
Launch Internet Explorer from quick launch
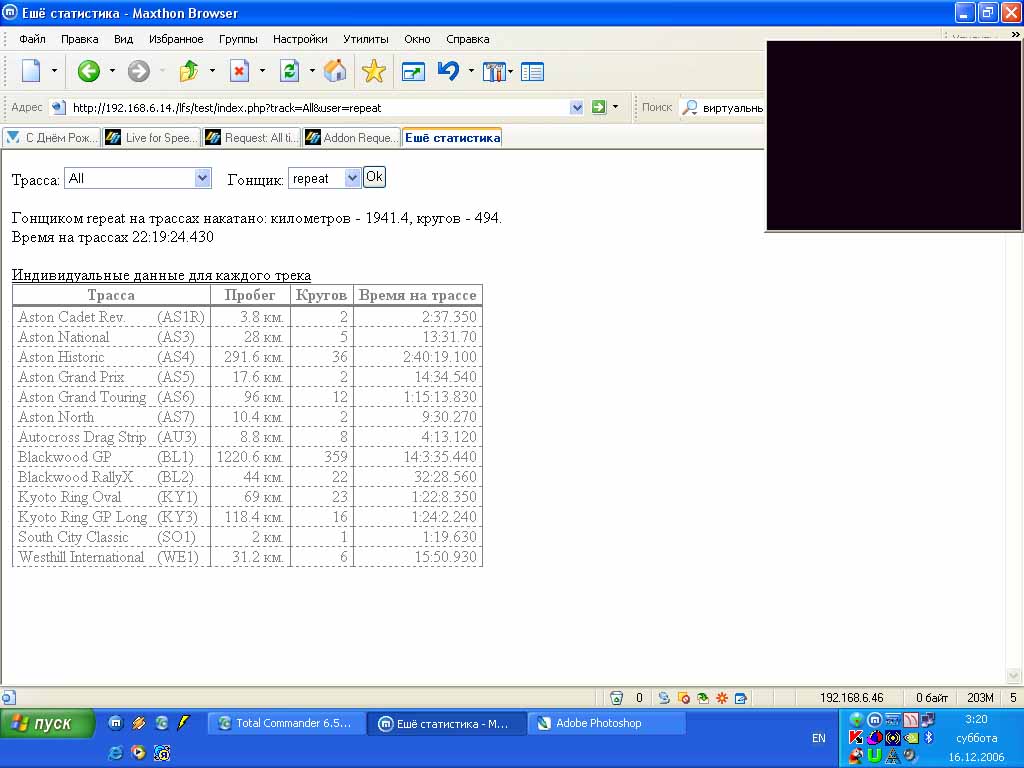pos(116,752)
